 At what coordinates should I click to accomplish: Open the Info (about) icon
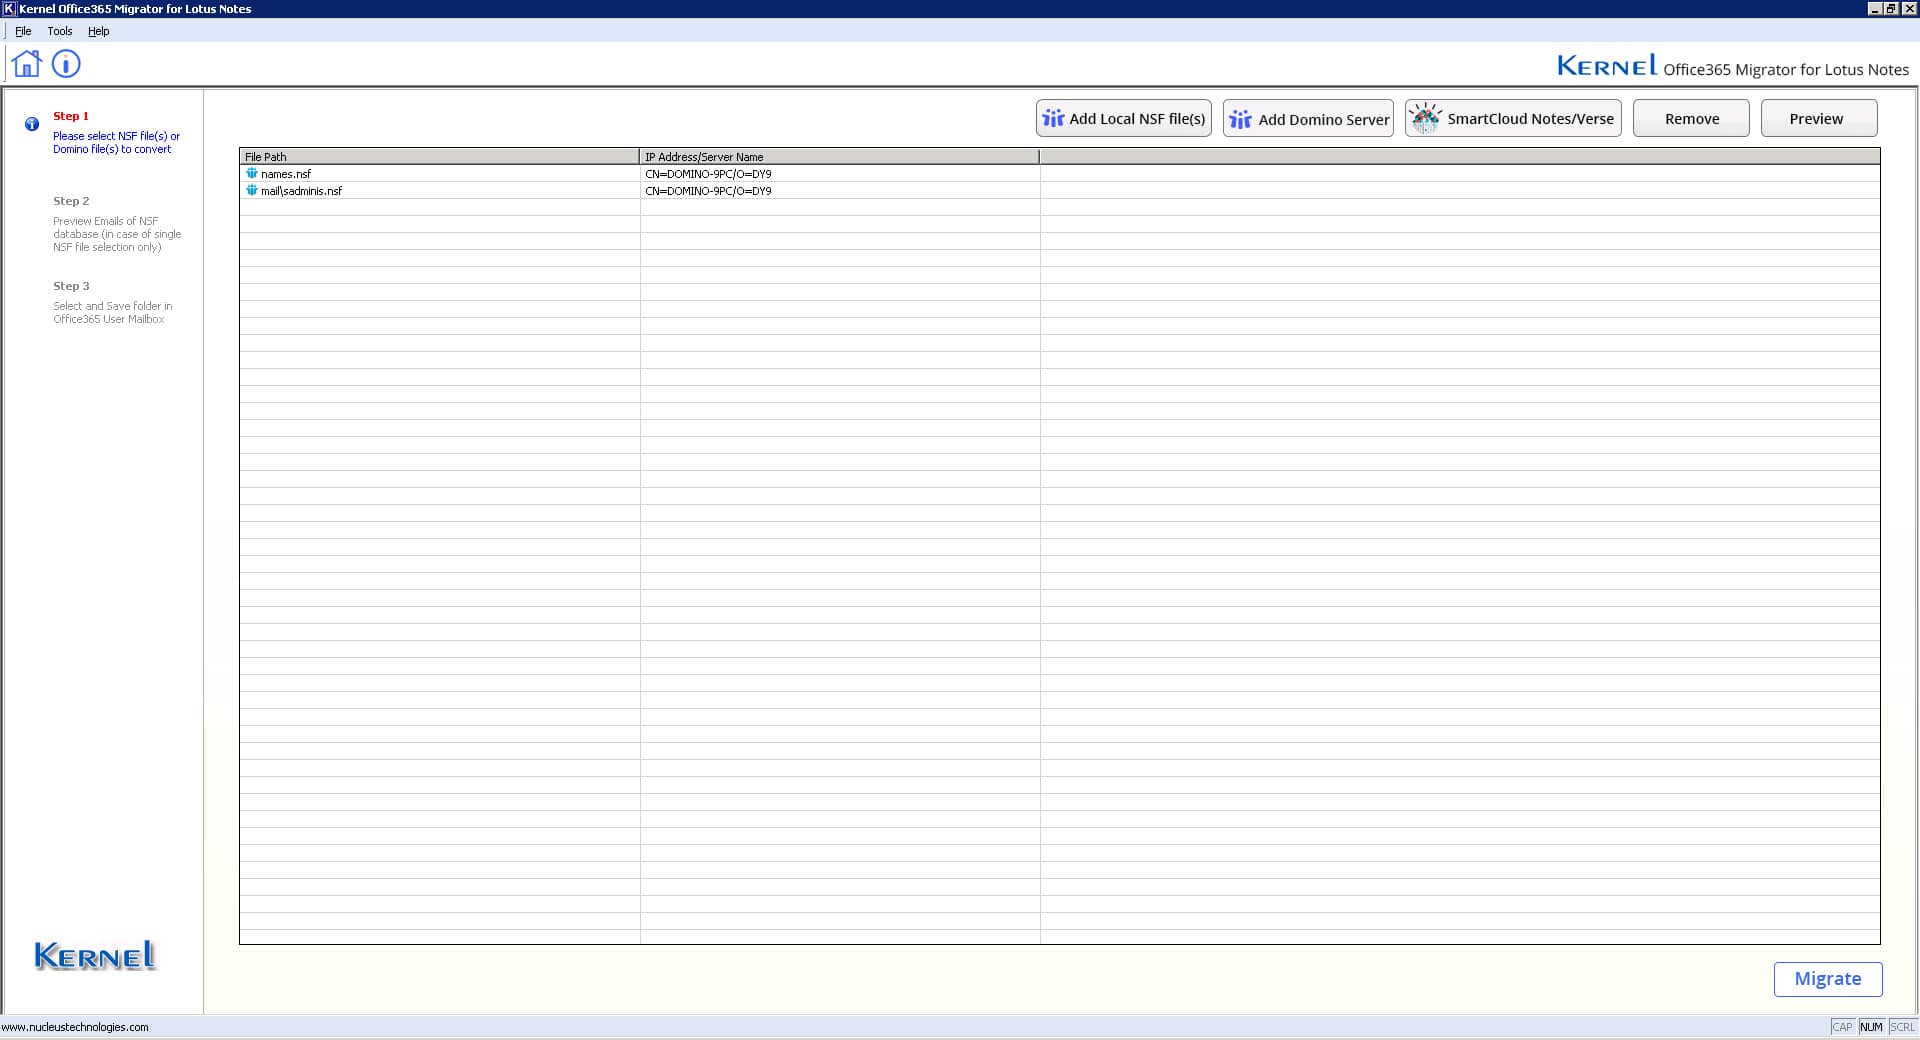66,64
